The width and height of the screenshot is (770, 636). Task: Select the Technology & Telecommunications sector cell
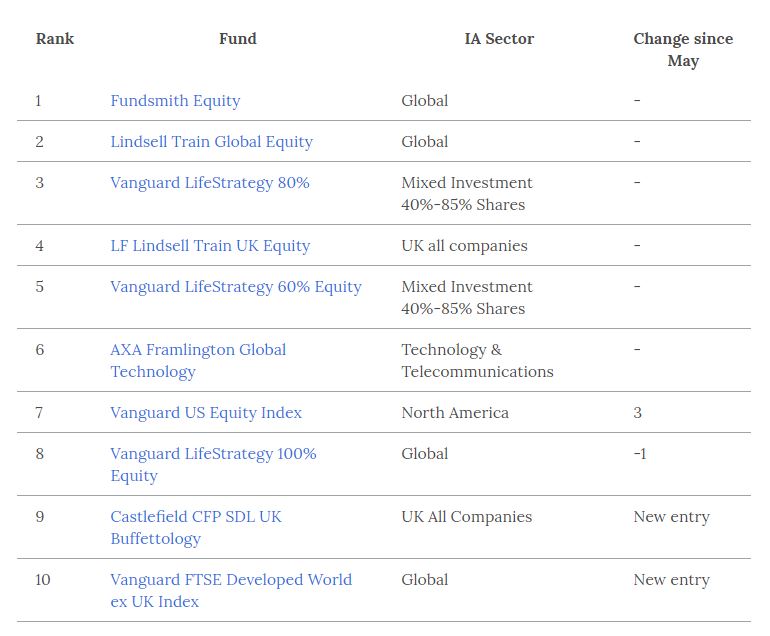pos(477,360)
